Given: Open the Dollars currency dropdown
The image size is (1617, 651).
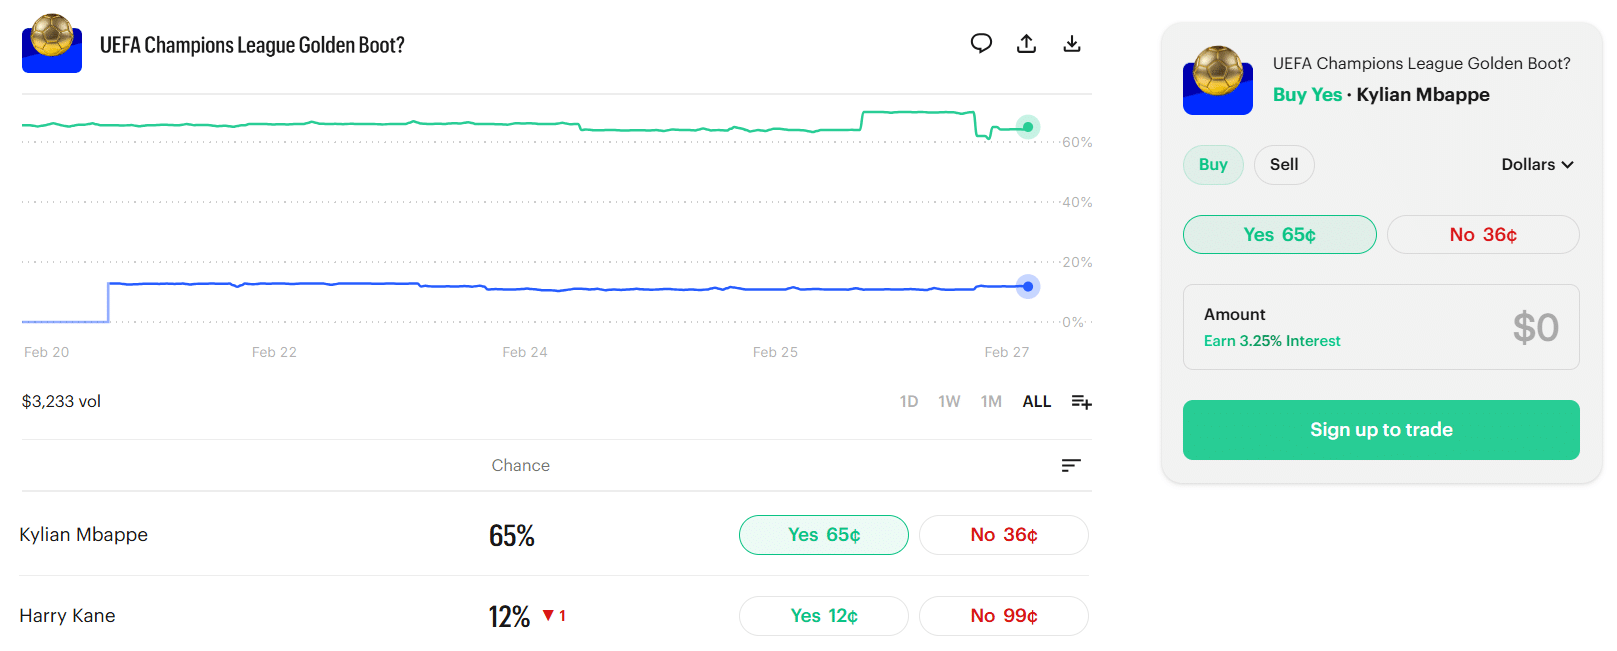Looking at the screenshot, I should [1537, 165].
